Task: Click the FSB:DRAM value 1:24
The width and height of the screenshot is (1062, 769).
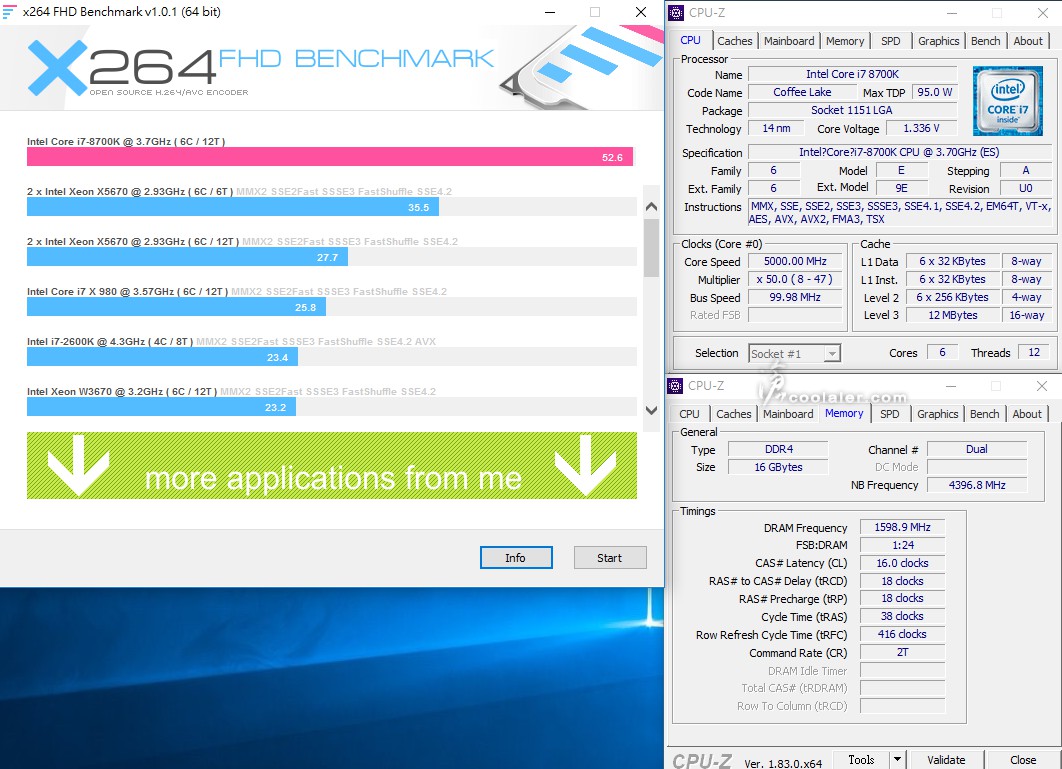Action: pyautogui.click(x=902, y=545)
